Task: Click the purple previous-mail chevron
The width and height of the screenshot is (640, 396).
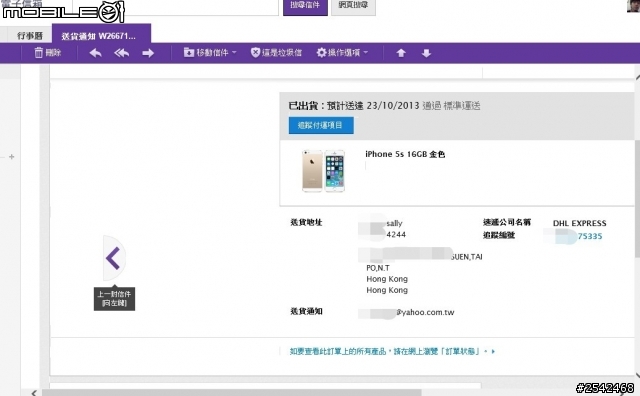Action: [x=113, y=258]
